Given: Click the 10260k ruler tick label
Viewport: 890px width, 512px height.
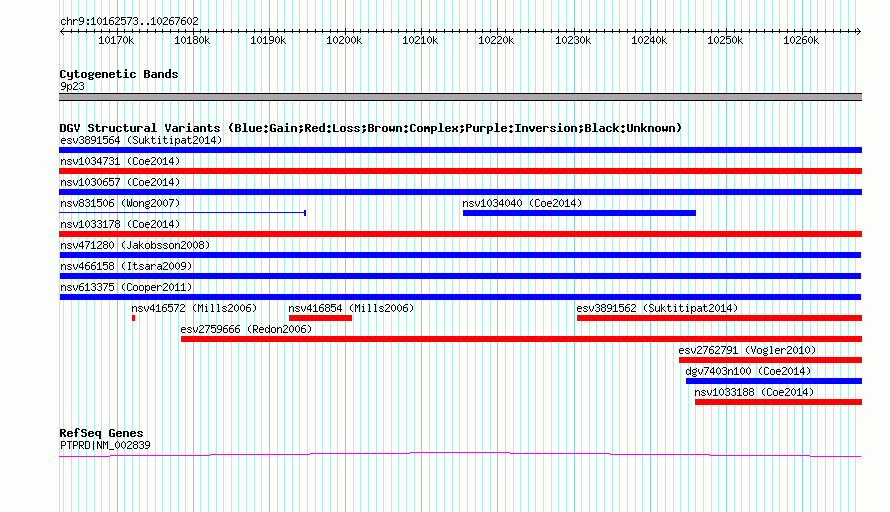Looking at the screenshot, I should [x=801, y=40].
